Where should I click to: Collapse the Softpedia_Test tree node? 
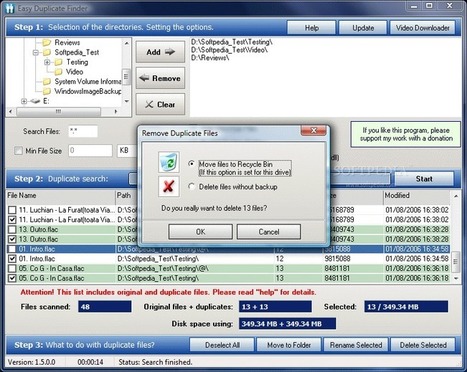click(x=36, y=52)
